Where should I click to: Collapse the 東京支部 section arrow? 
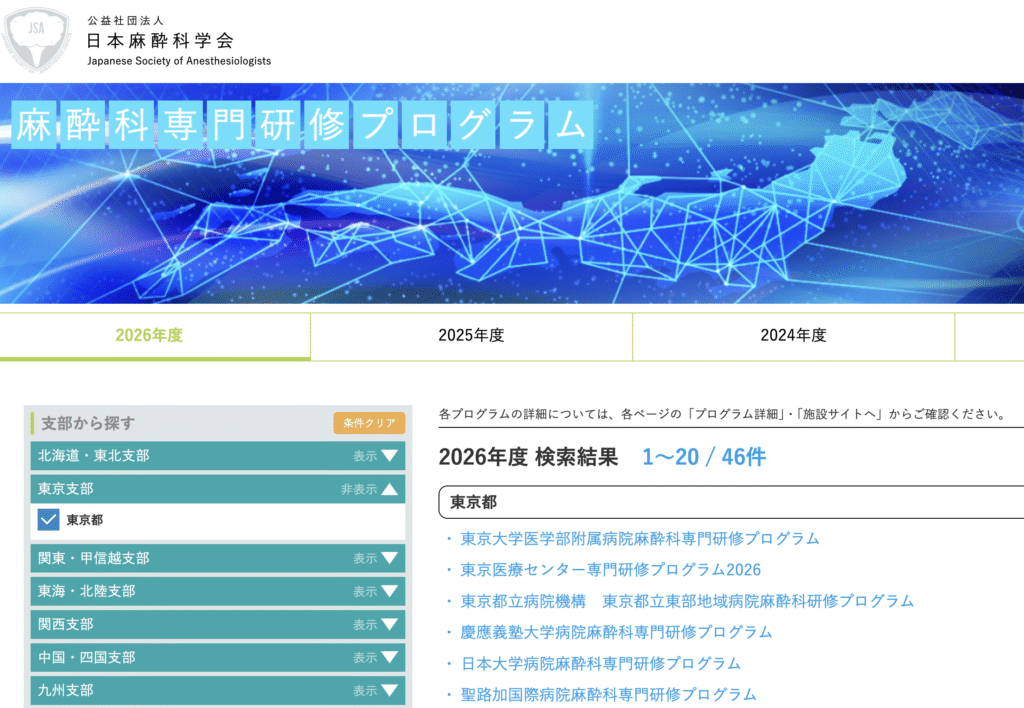click(389, 490)
